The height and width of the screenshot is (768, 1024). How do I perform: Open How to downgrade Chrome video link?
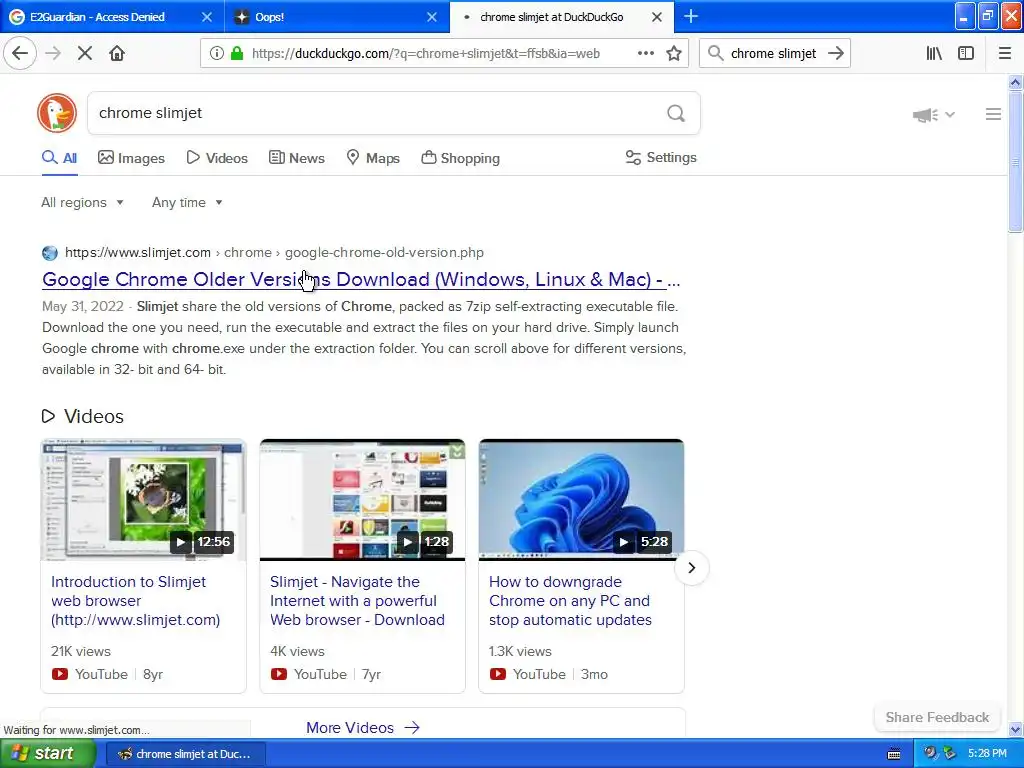click(570, 601)
